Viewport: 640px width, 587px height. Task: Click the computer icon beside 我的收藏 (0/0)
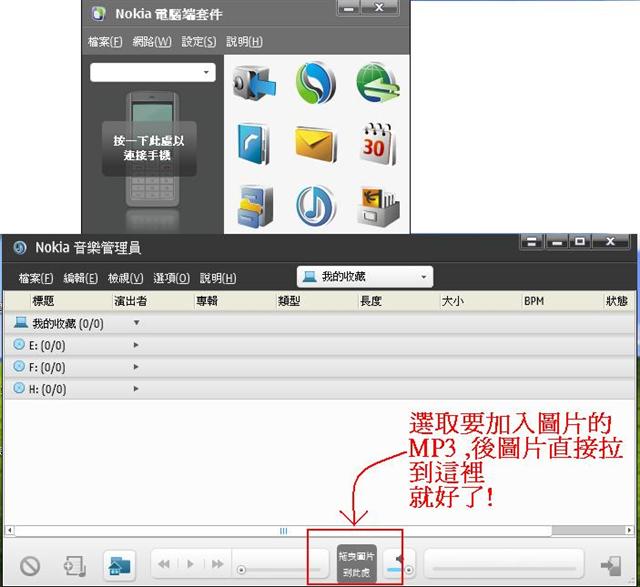click(x=20, y=322)
